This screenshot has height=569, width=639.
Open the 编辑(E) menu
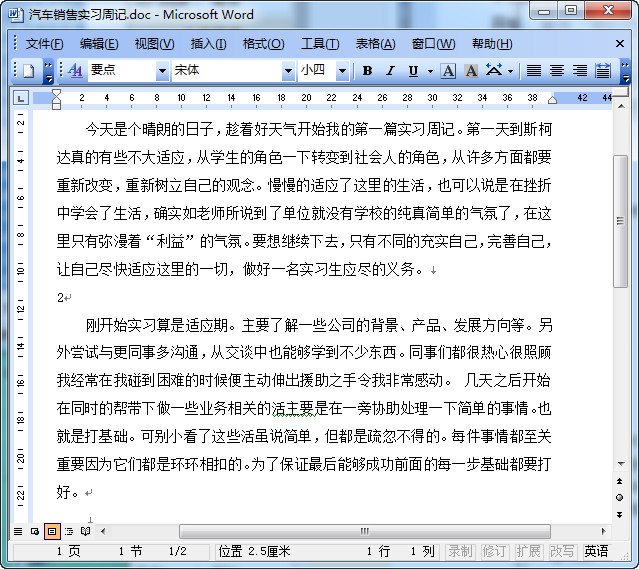(99, 44)
